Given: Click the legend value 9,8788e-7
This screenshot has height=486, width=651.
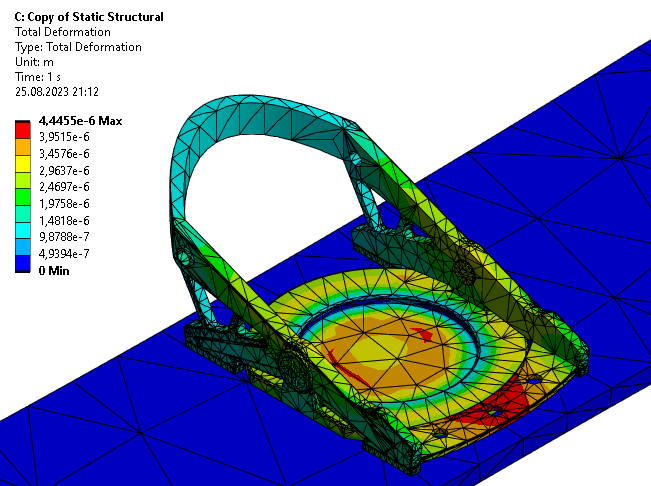Looking at the screenshot, I should tap(64, 237).
